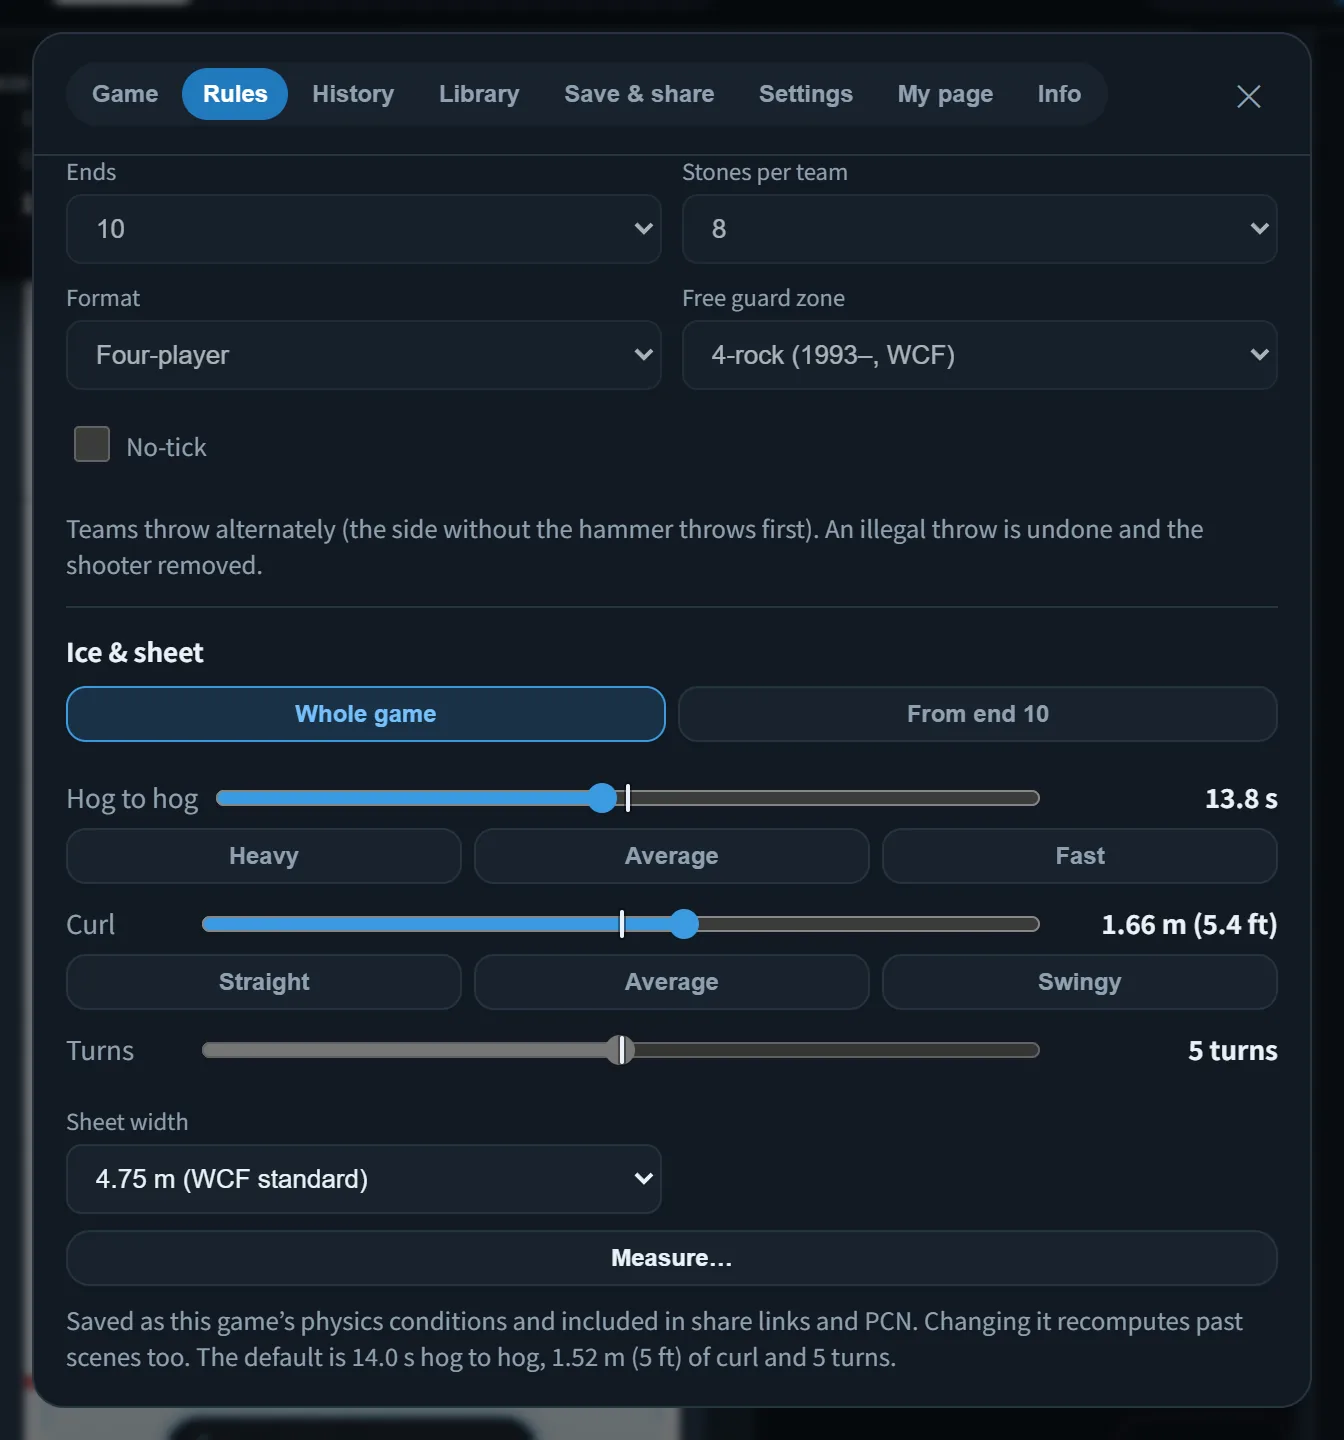This screenshot has height=1440, width=1344.
Task: Choose Swingy curl preset
Action: tap(1080, 982)
